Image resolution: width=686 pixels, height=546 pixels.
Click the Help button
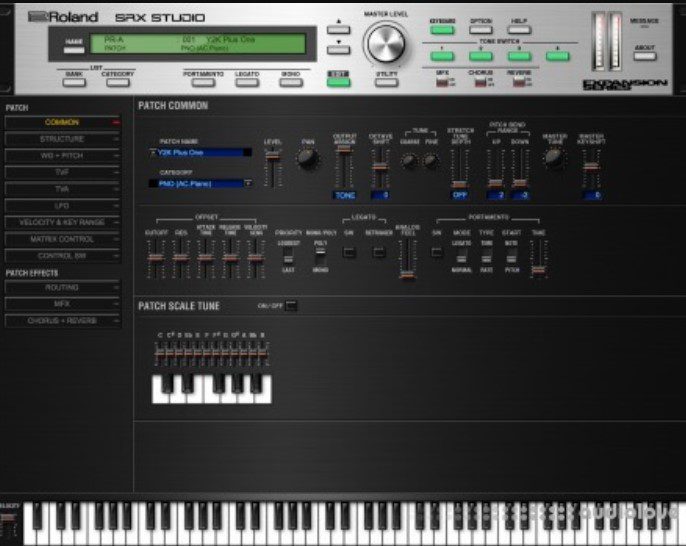519,30
